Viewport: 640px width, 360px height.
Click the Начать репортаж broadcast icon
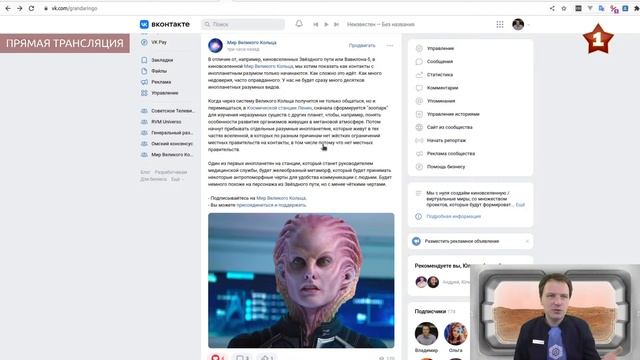pos(419,140)
